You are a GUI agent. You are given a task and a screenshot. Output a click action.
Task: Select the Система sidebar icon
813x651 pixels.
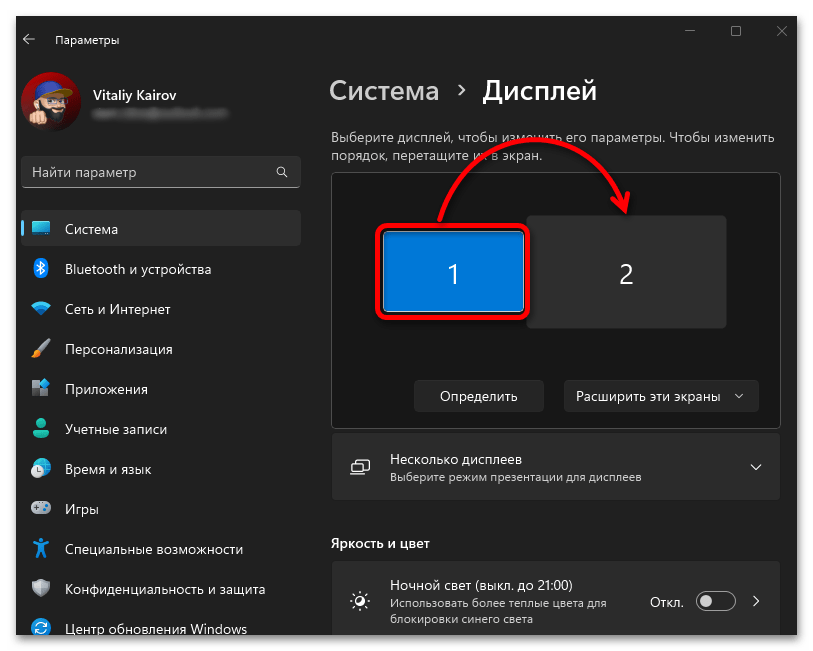pos(40,228)
